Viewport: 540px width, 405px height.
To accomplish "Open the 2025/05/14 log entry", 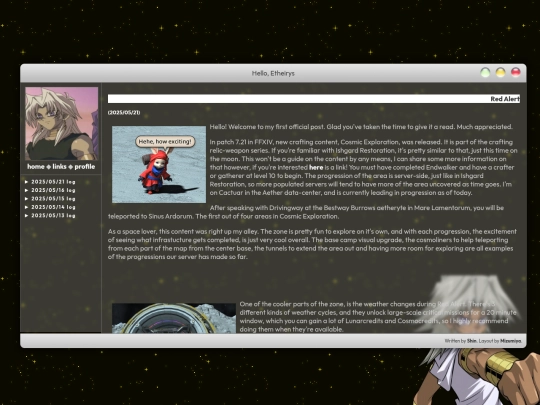I will pos(53,207).
